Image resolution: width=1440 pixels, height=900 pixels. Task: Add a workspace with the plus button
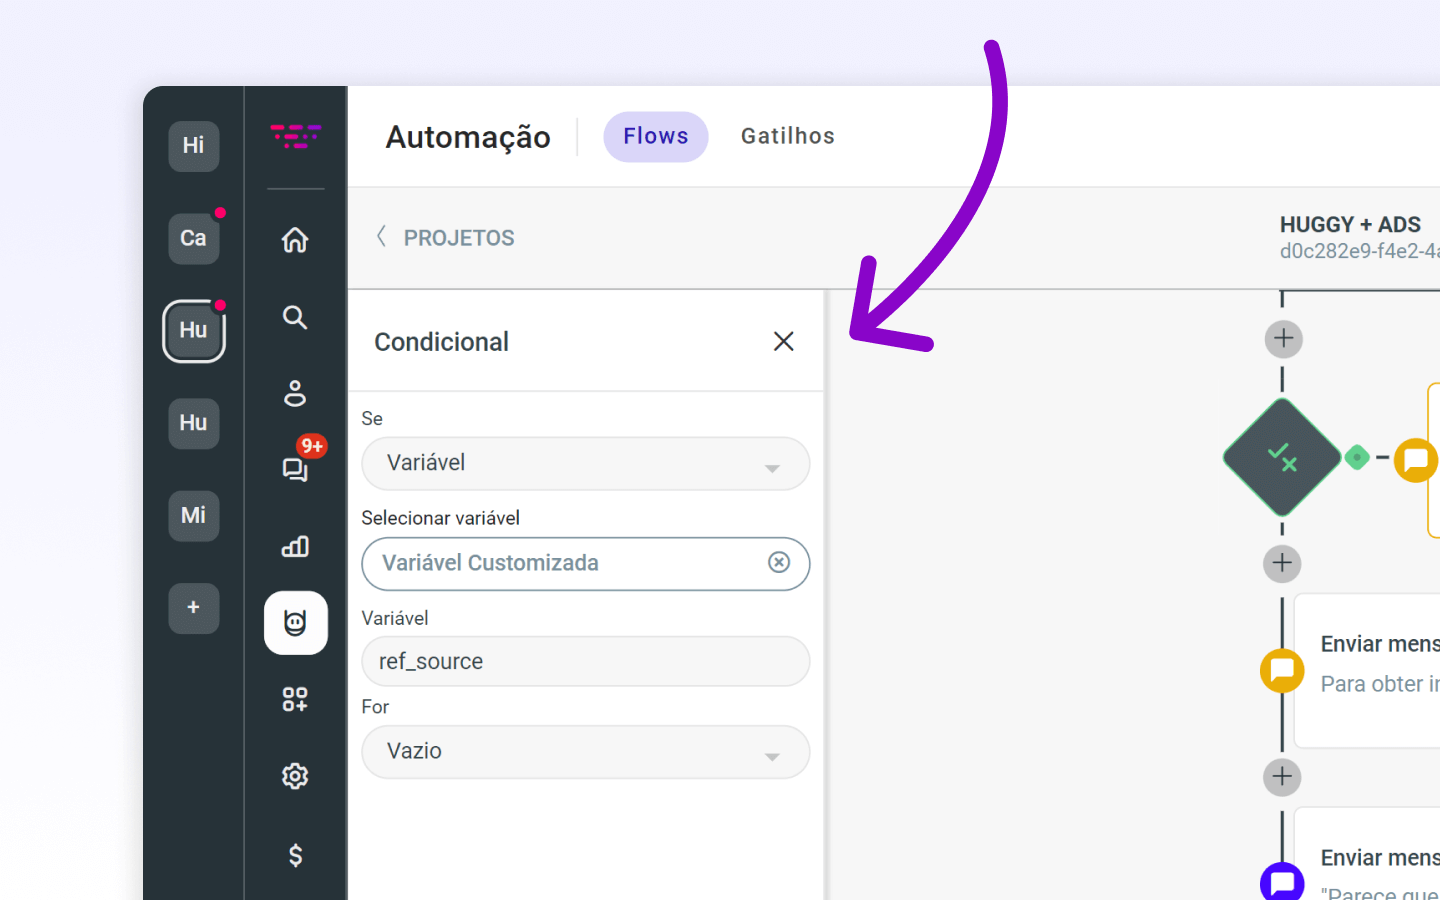(194, 608)
